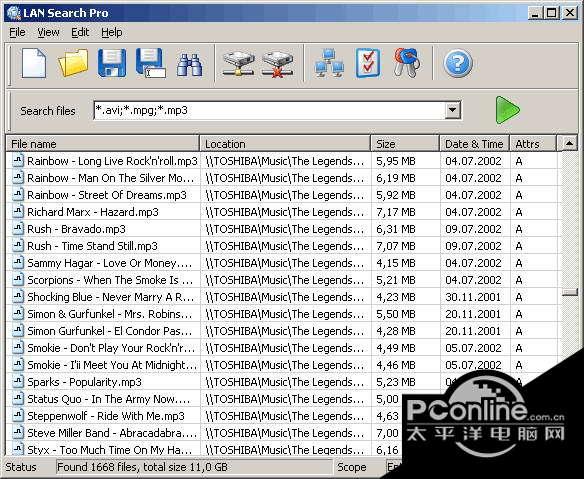
Task: Sort by the Date & Time column header
Action: pyautogui.click(x=475, y=144)
